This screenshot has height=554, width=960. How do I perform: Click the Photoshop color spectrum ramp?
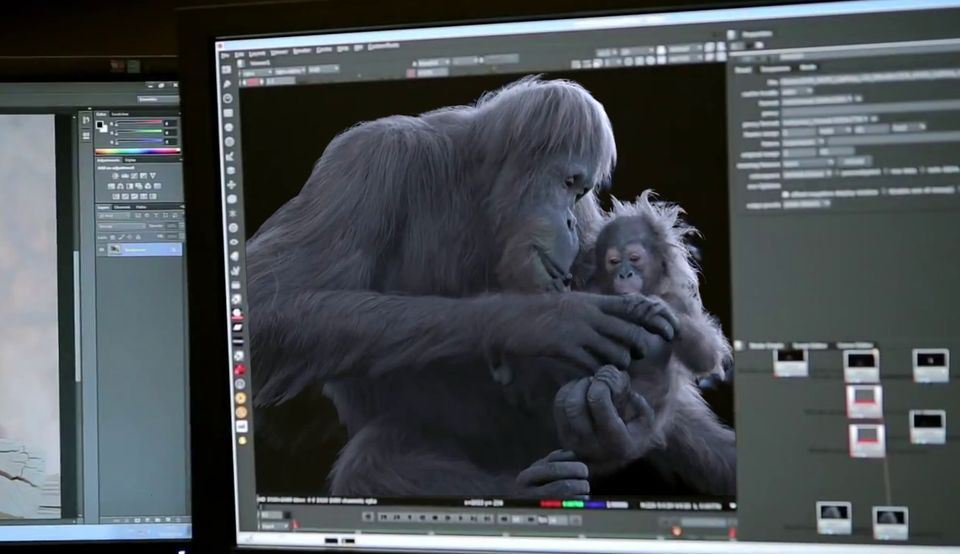click(x=137, y=151)
